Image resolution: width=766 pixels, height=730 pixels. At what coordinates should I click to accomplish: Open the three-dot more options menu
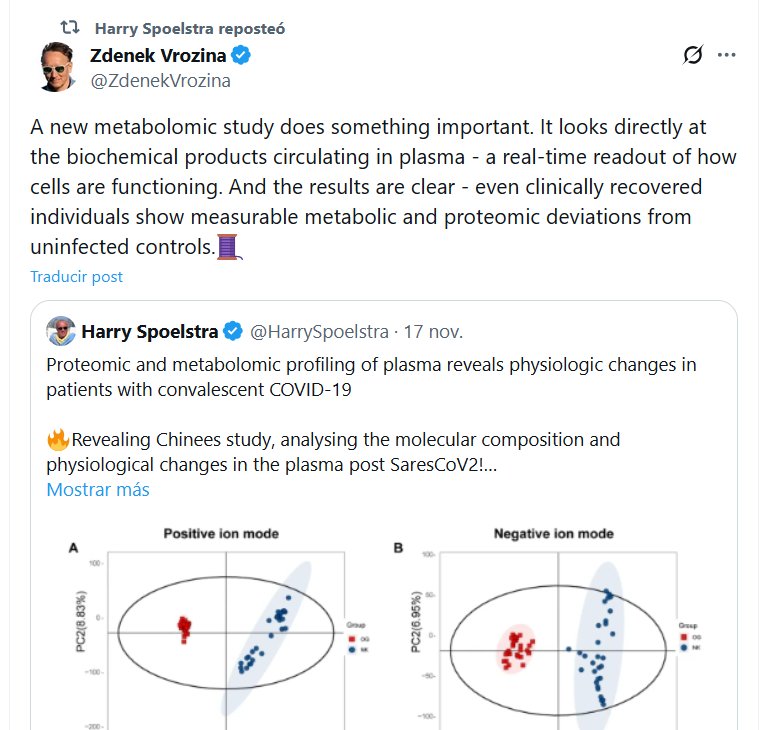[727, 56]
